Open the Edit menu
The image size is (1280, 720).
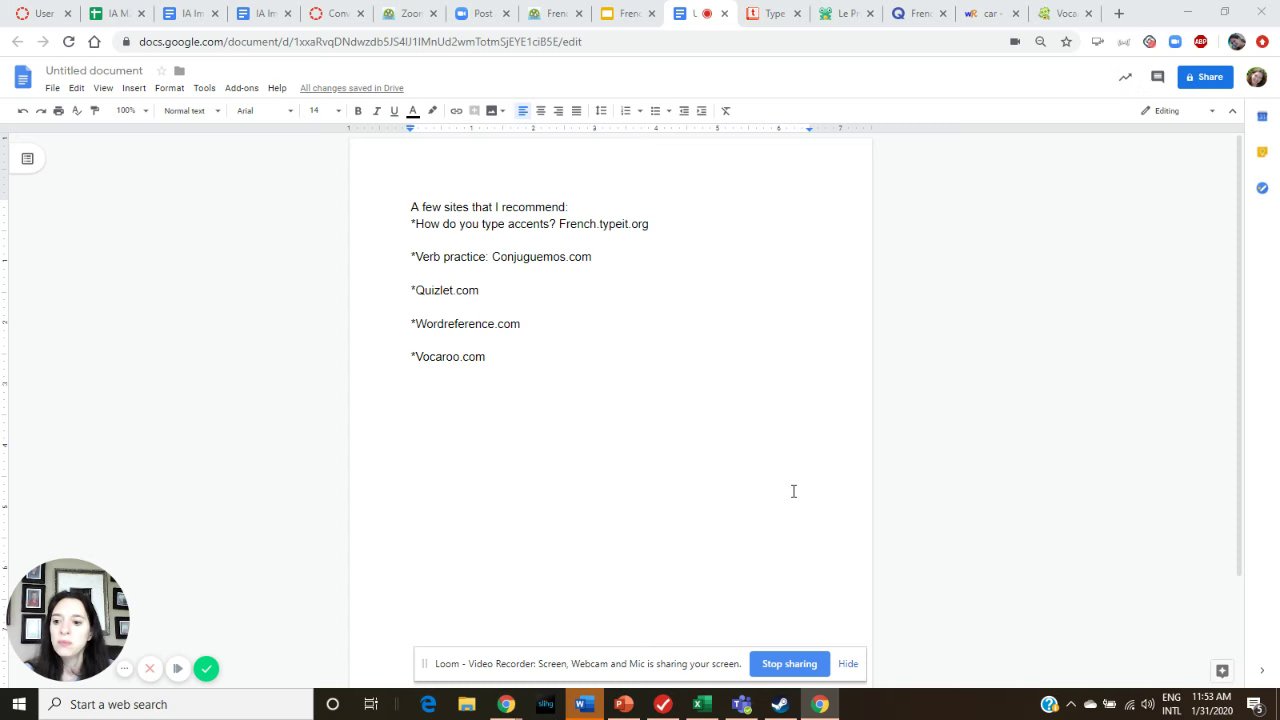[x=76, y=88]
